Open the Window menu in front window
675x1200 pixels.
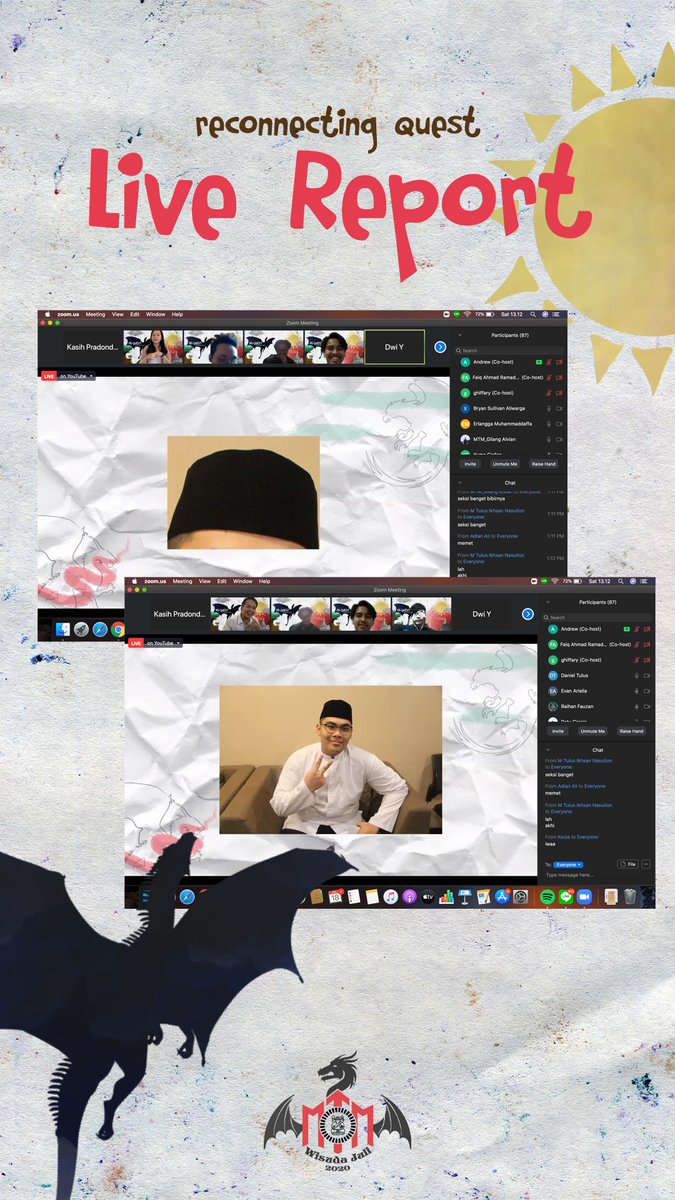point(242,581)
